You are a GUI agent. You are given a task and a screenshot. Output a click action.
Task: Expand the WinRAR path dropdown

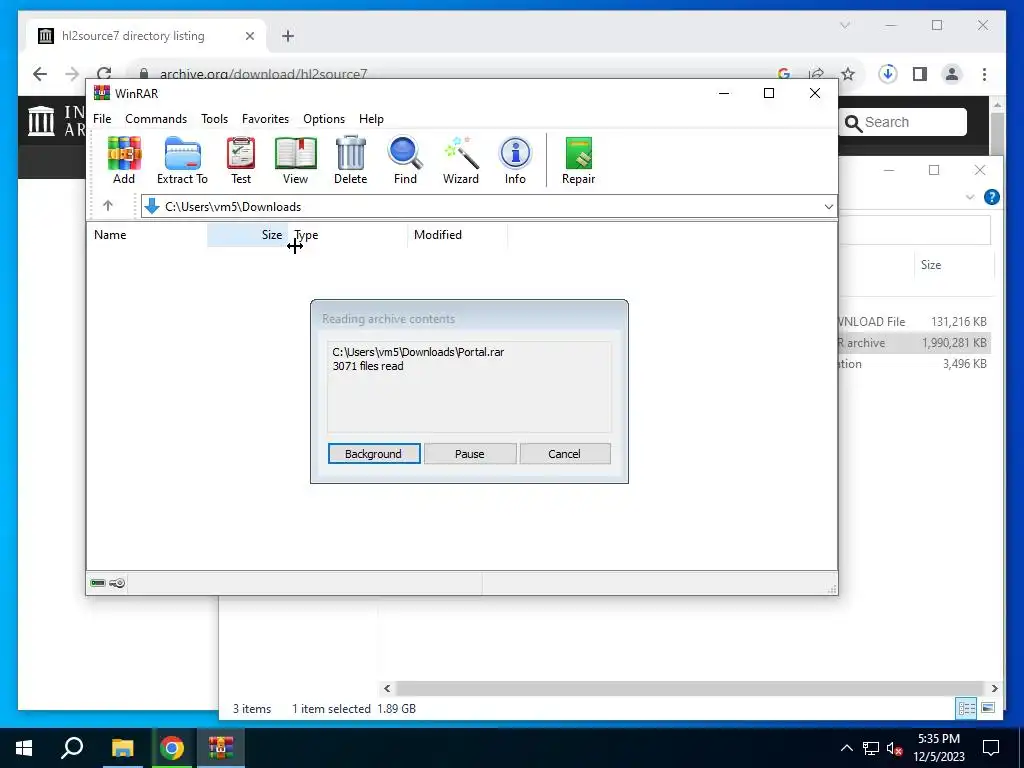828,206
